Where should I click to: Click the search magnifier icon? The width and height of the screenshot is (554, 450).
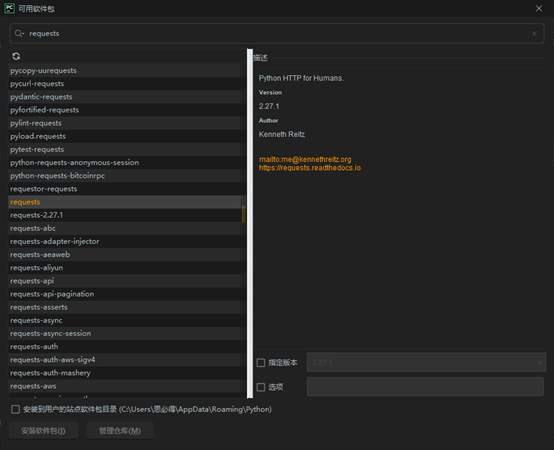(x=19, y=34)
